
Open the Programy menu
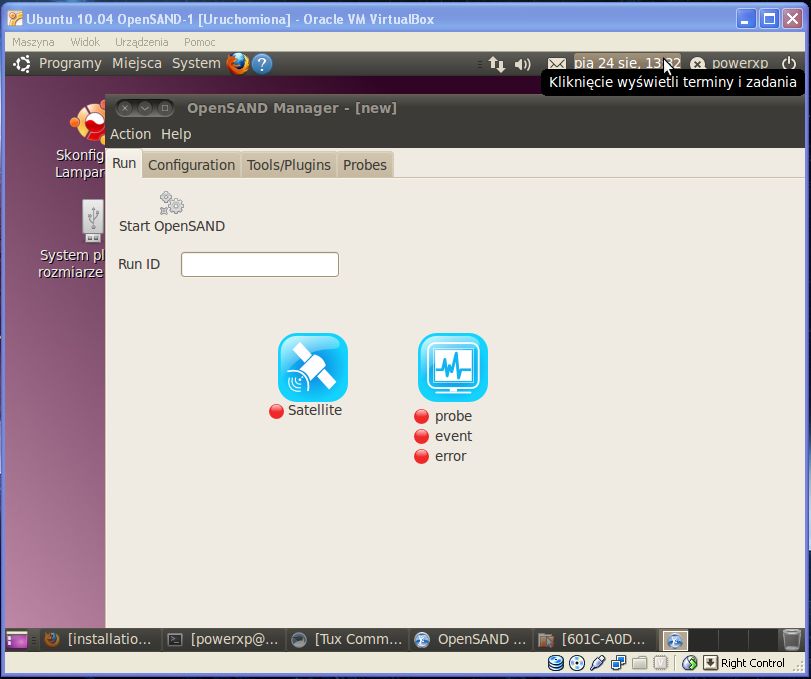click(x=70, y=63)
